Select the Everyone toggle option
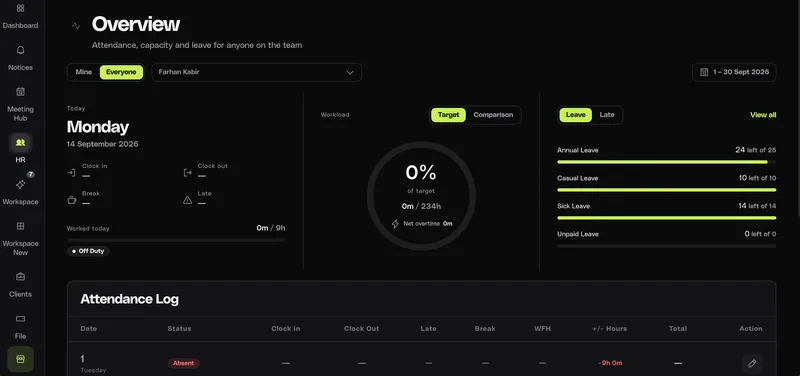 [x=121, y=72]
